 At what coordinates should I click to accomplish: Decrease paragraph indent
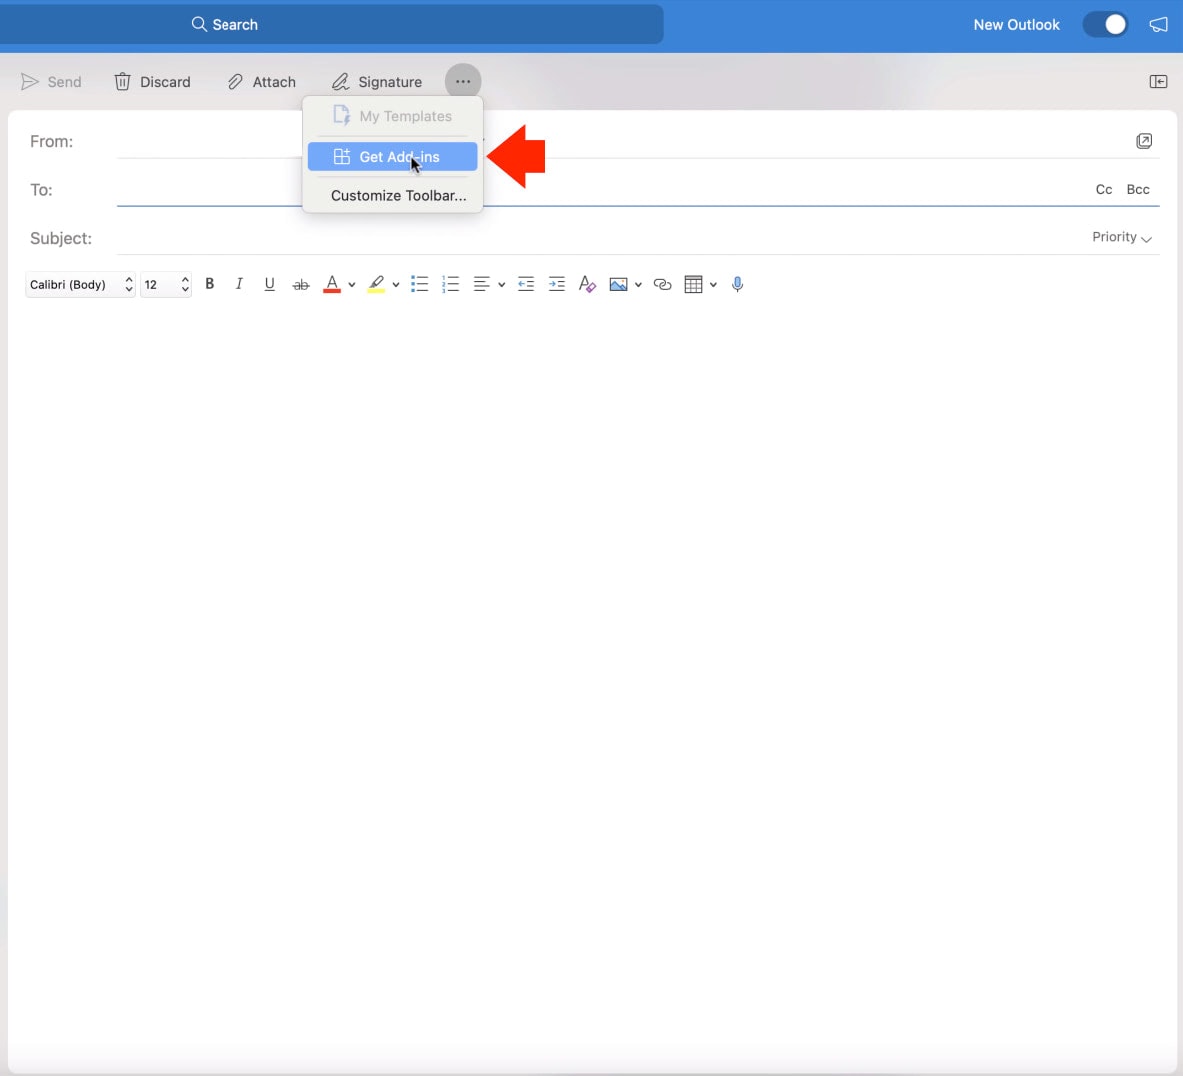[x=526, y=284]
